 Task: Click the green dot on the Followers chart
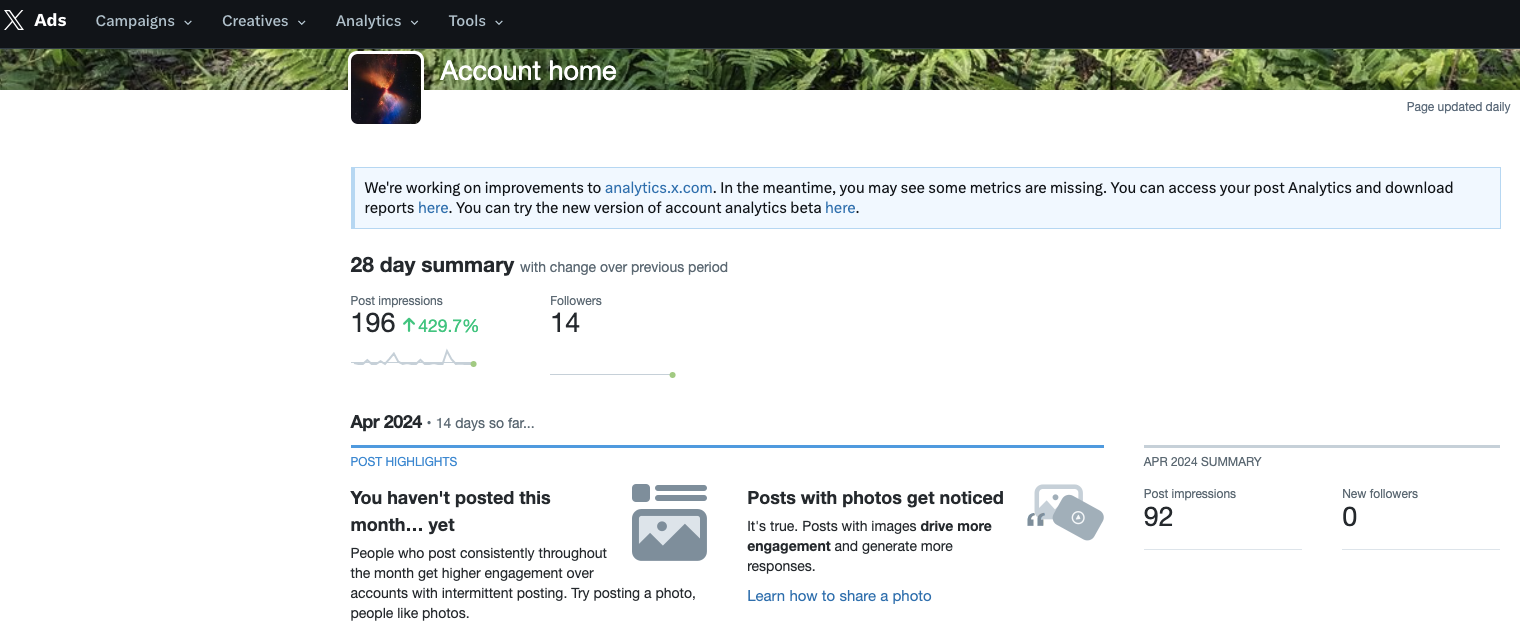tap(672, 374)
